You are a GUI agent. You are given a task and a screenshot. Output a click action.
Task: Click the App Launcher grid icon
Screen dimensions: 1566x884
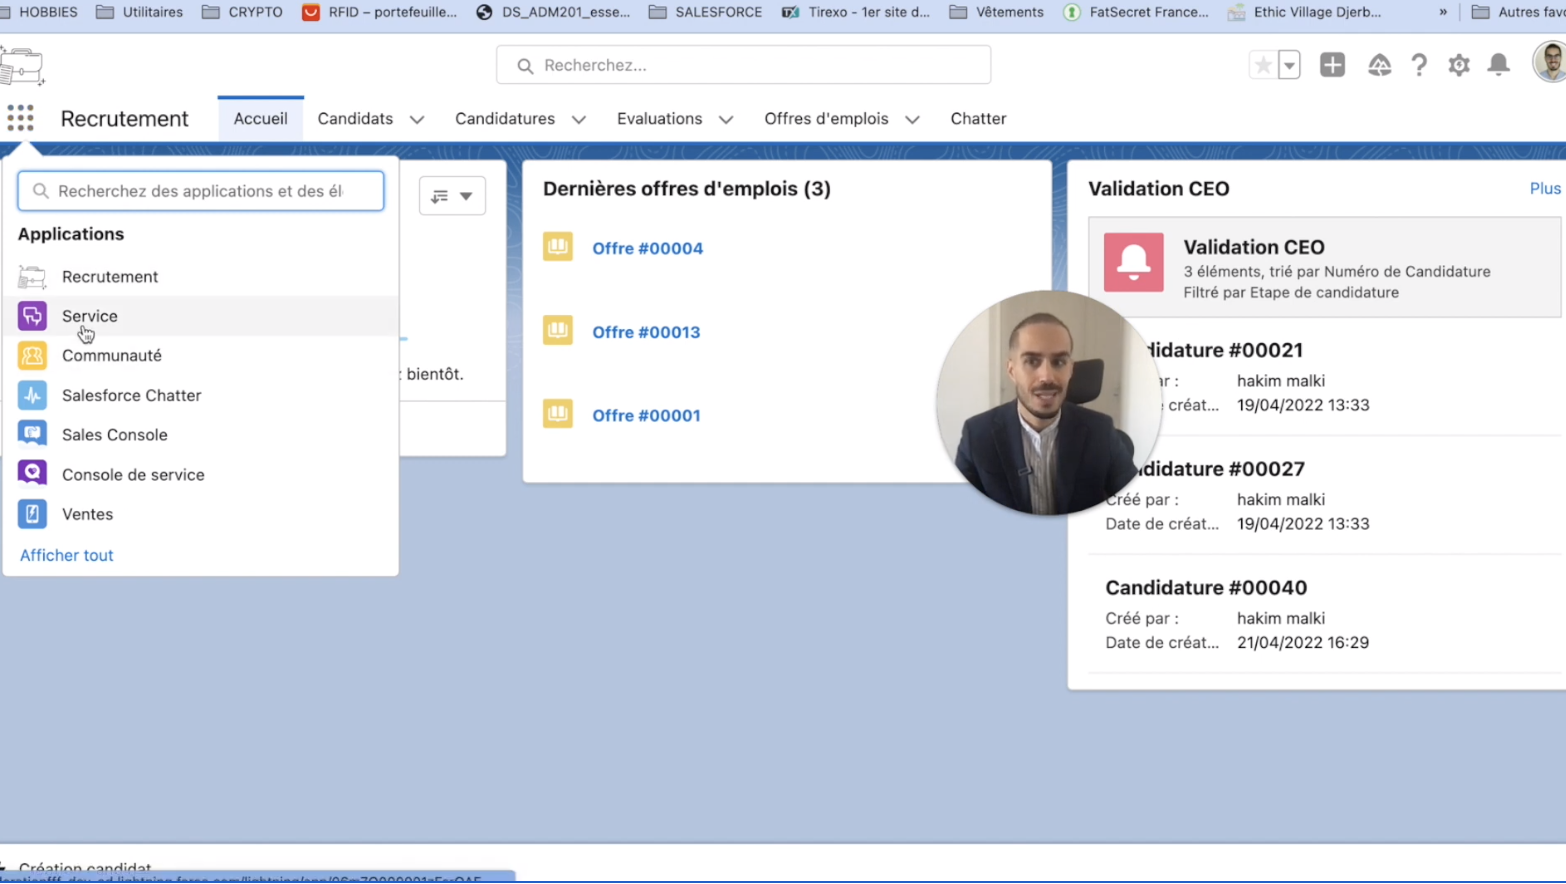20,118
